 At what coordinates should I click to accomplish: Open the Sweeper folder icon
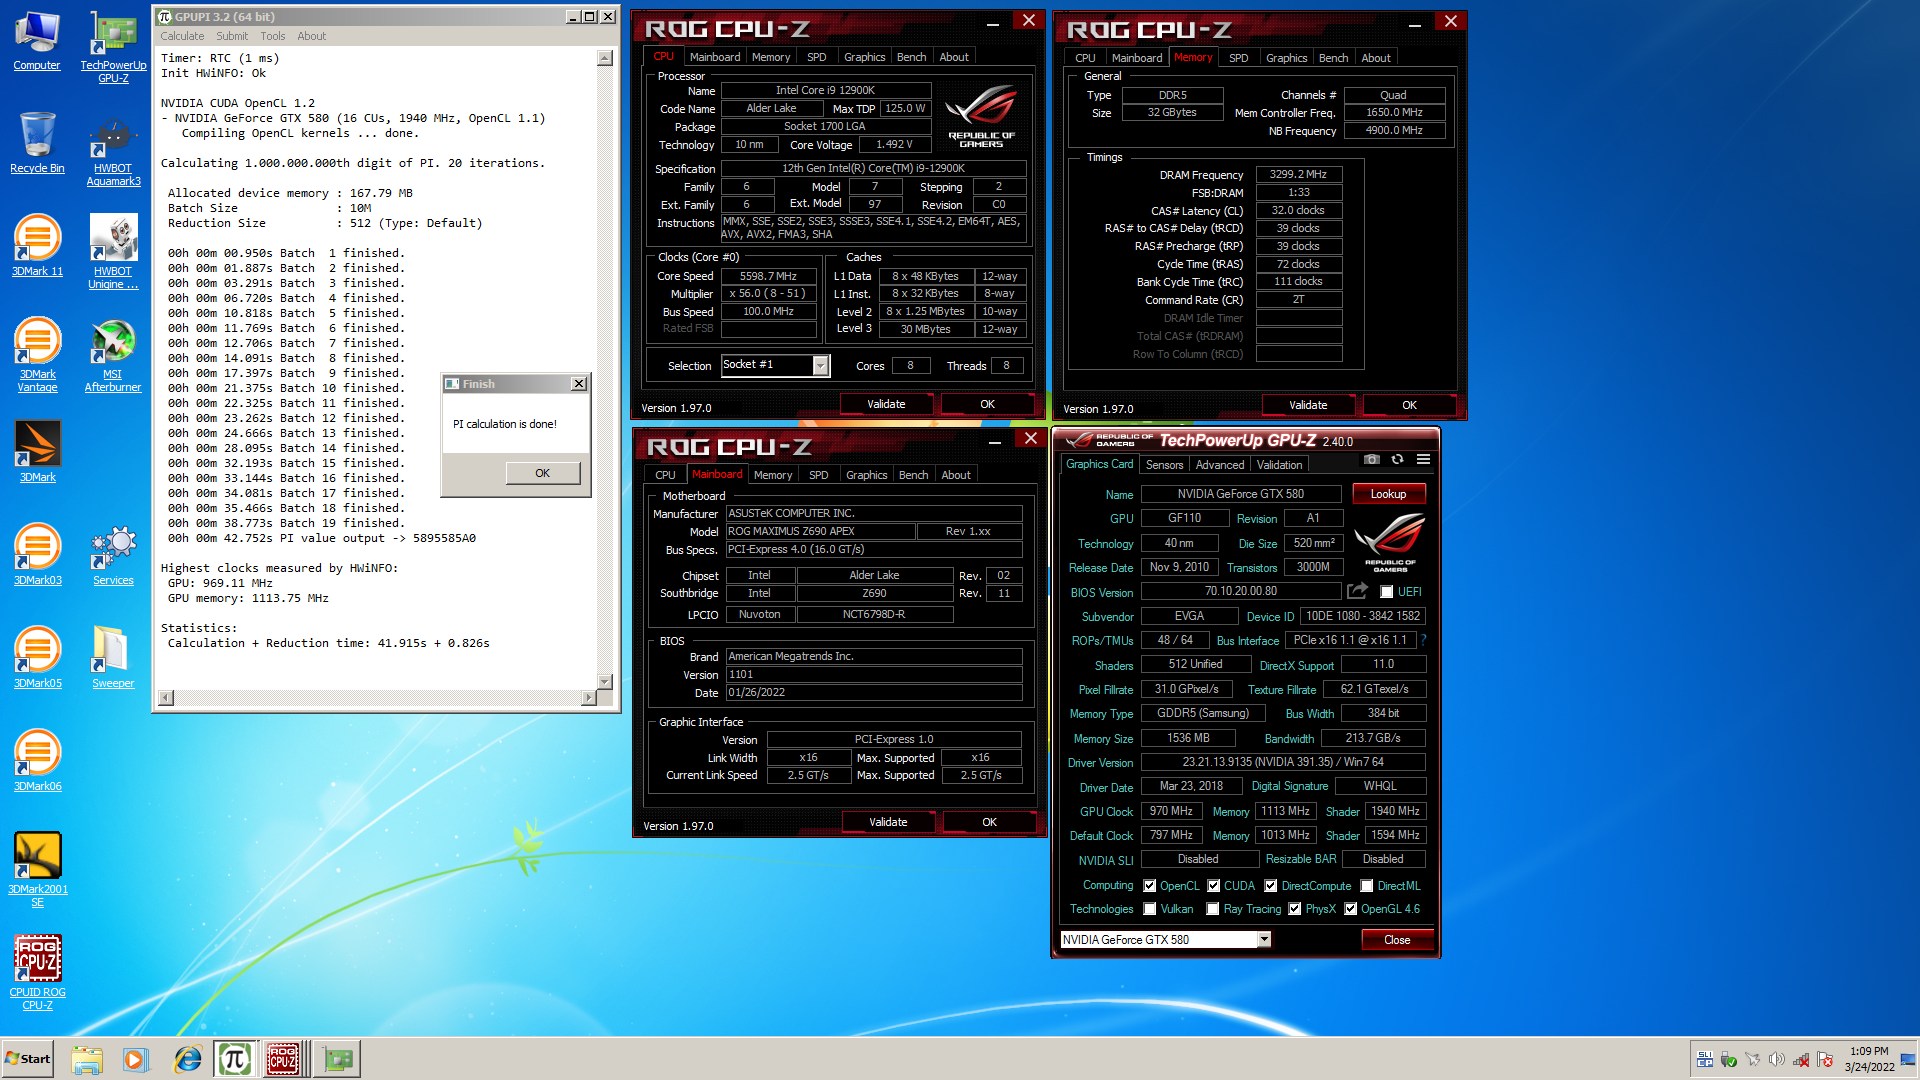(113, 658)
